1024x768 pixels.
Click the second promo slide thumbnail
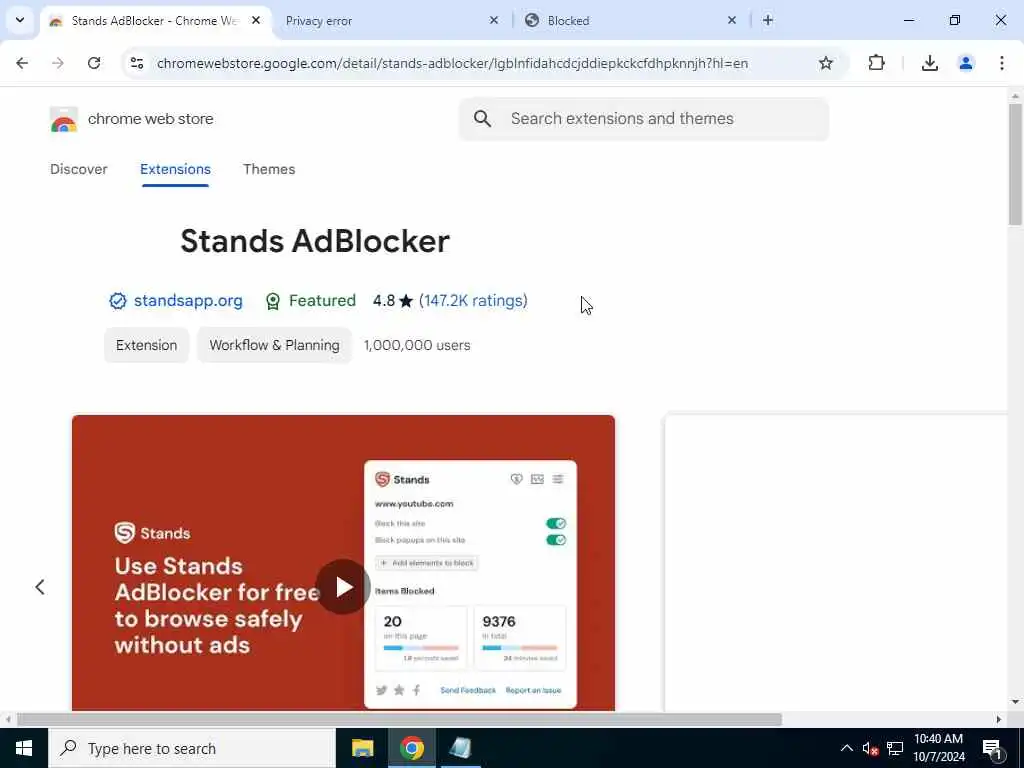click(x=837, y=563)
